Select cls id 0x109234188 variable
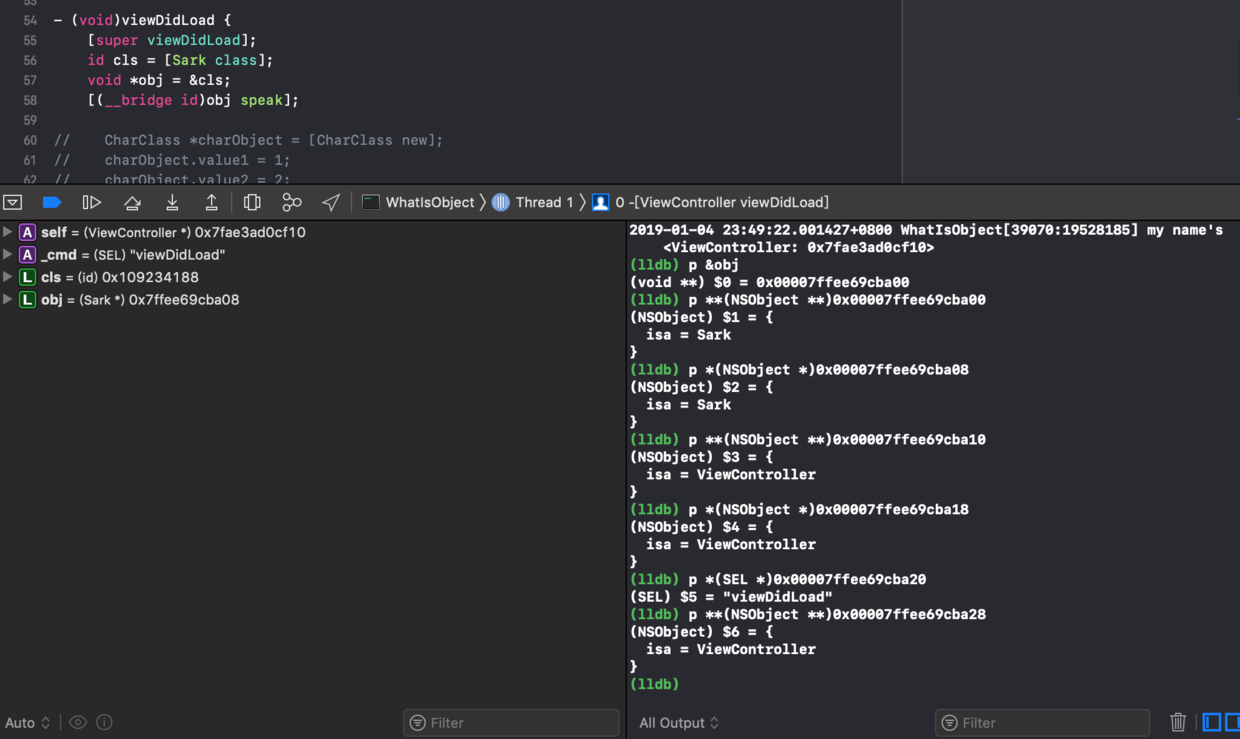1240x739 pixels. 120,277
